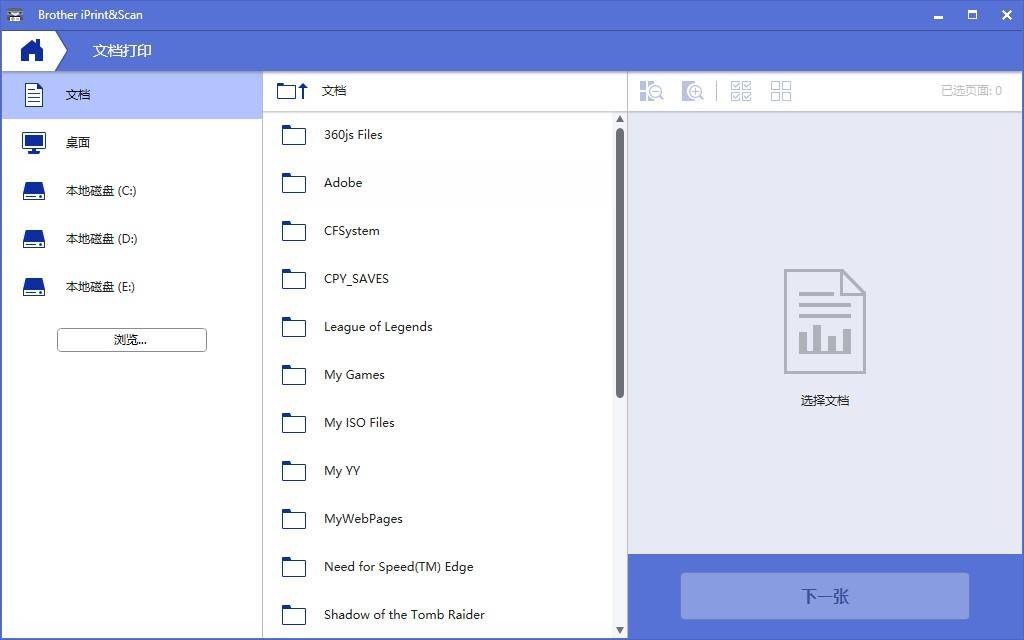1024x640 pixels.
Task: Select the zoom in preview icon
Action: pyautogui.click(x=693, y=91)
